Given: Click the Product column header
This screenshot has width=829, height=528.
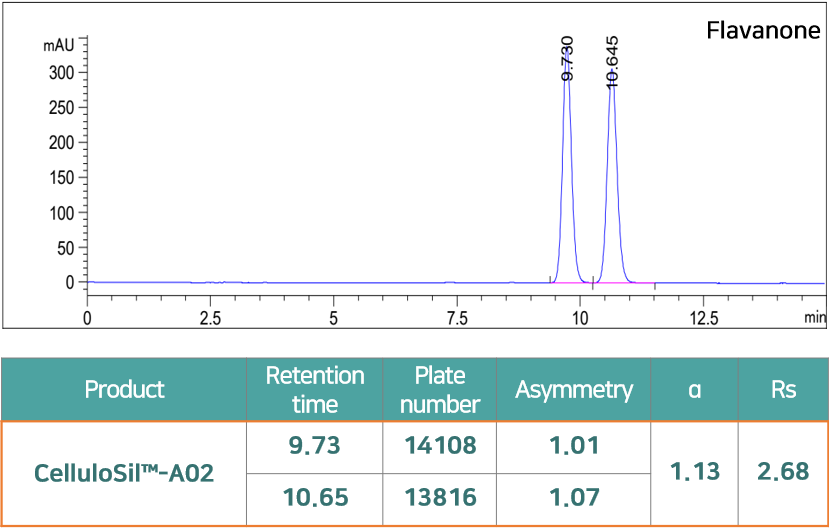Looking at the screenshot, I should [124, 390].
